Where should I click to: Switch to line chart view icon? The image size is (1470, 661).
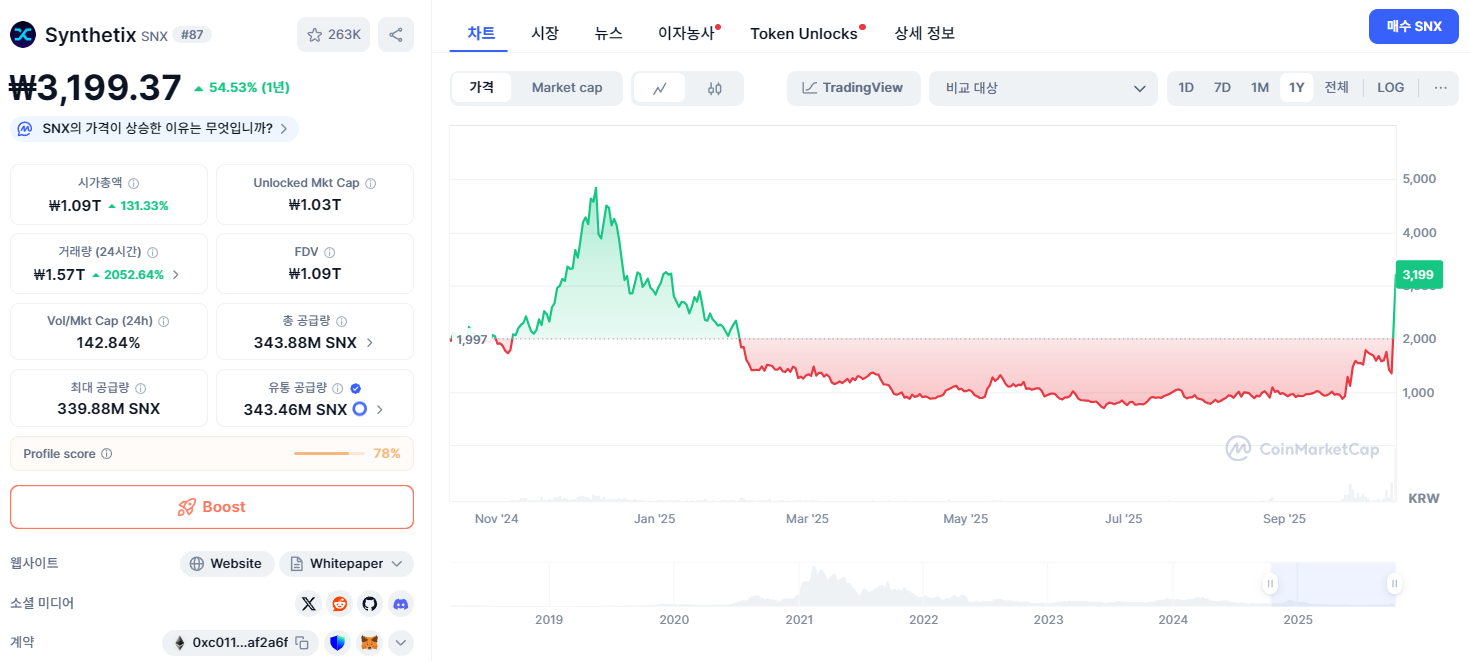(660, 88)
